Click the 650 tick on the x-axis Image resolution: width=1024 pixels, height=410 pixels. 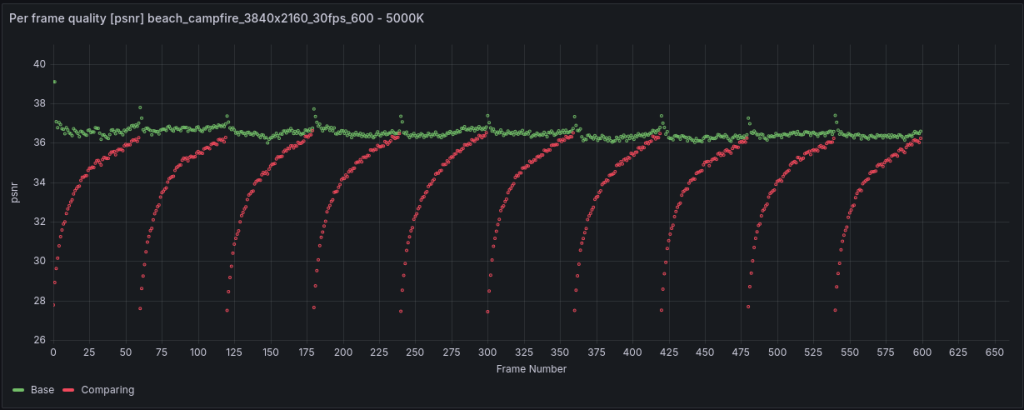click(x=994, y=354)
